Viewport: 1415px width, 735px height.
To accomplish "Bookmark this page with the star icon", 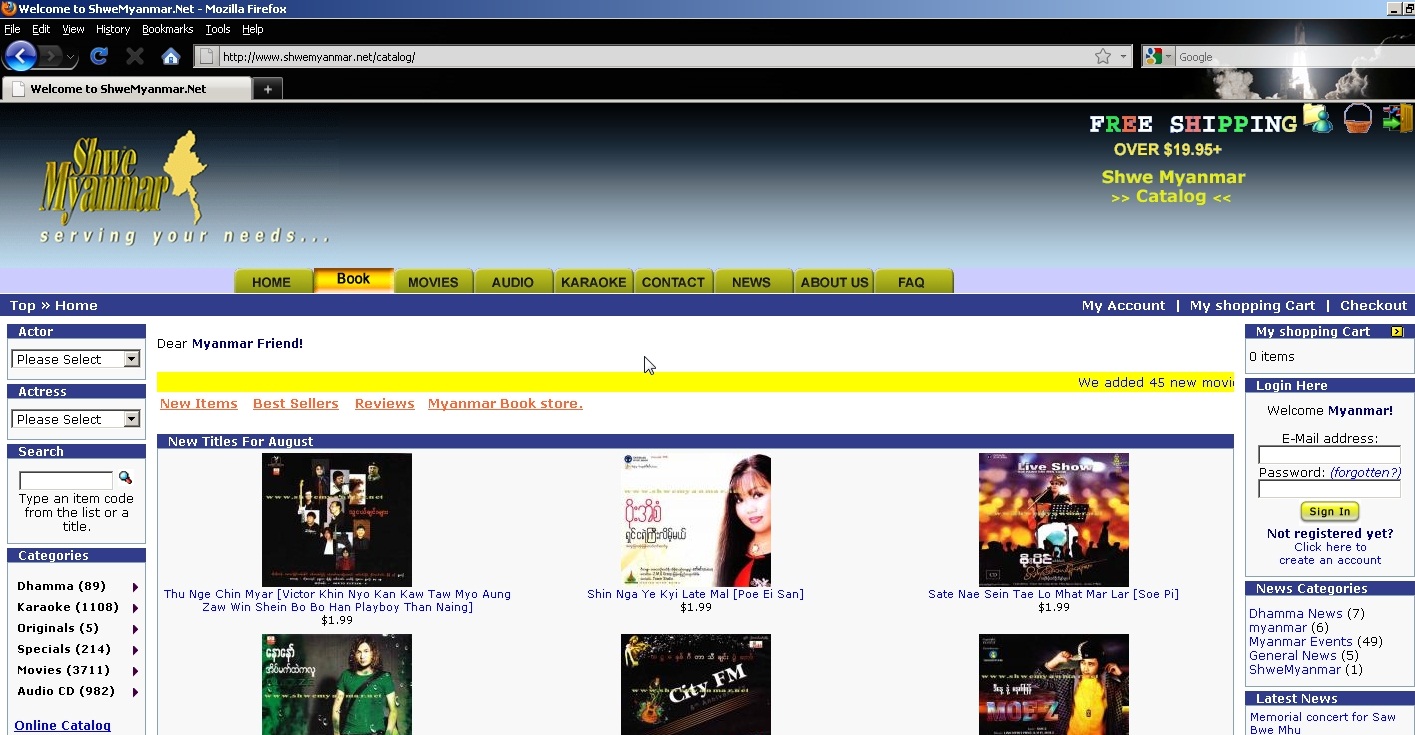I will 1103,57.
